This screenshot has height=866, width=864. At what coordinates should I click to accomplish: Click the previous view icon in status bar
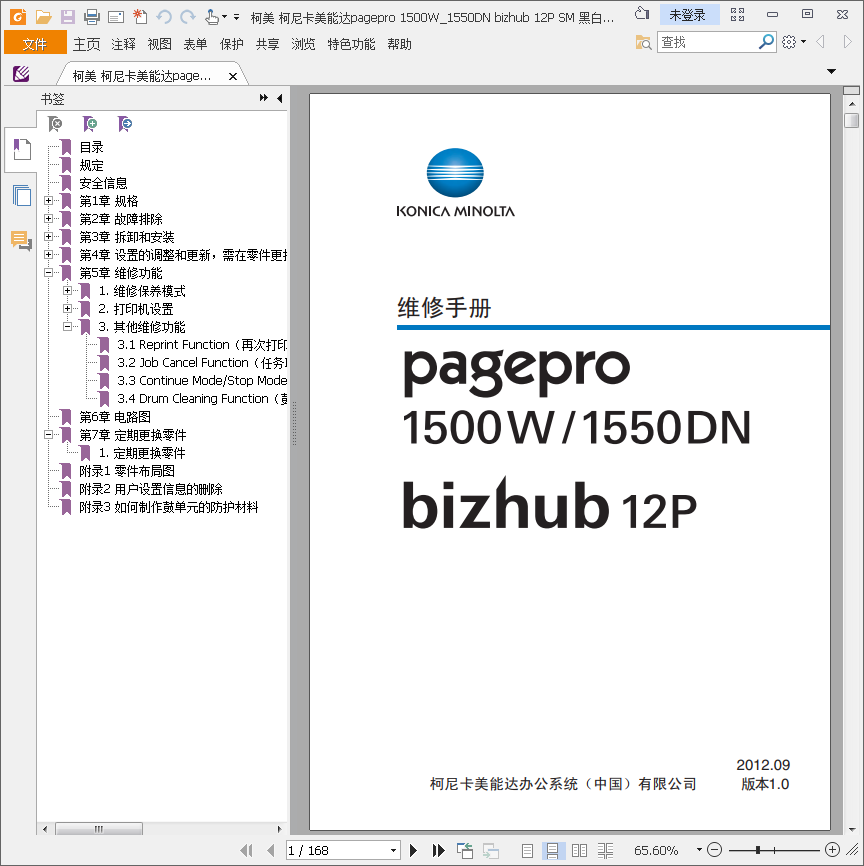coord(465,851)
